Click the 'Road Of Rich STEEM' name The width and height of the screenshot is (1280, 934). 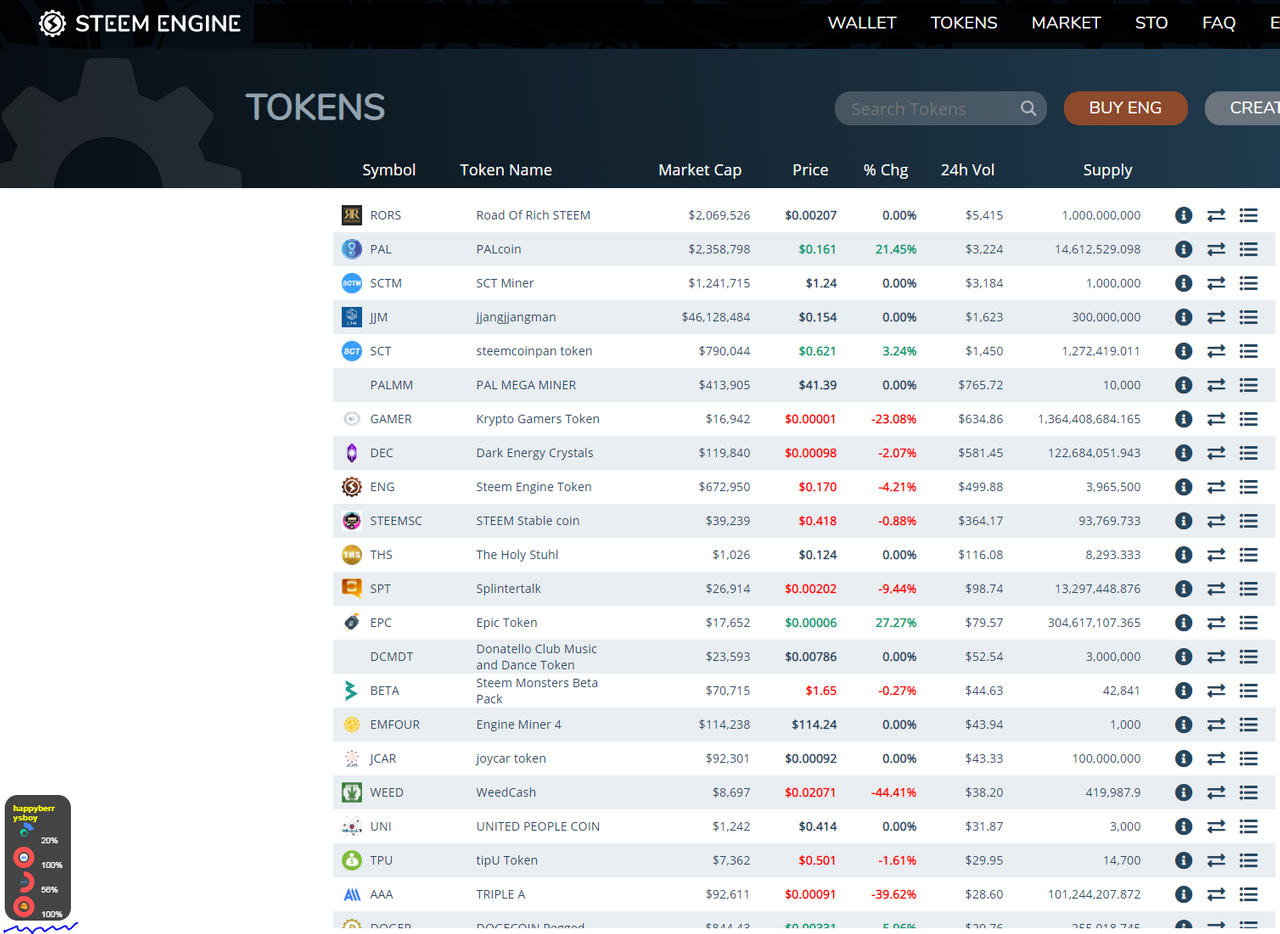(533, 215)
